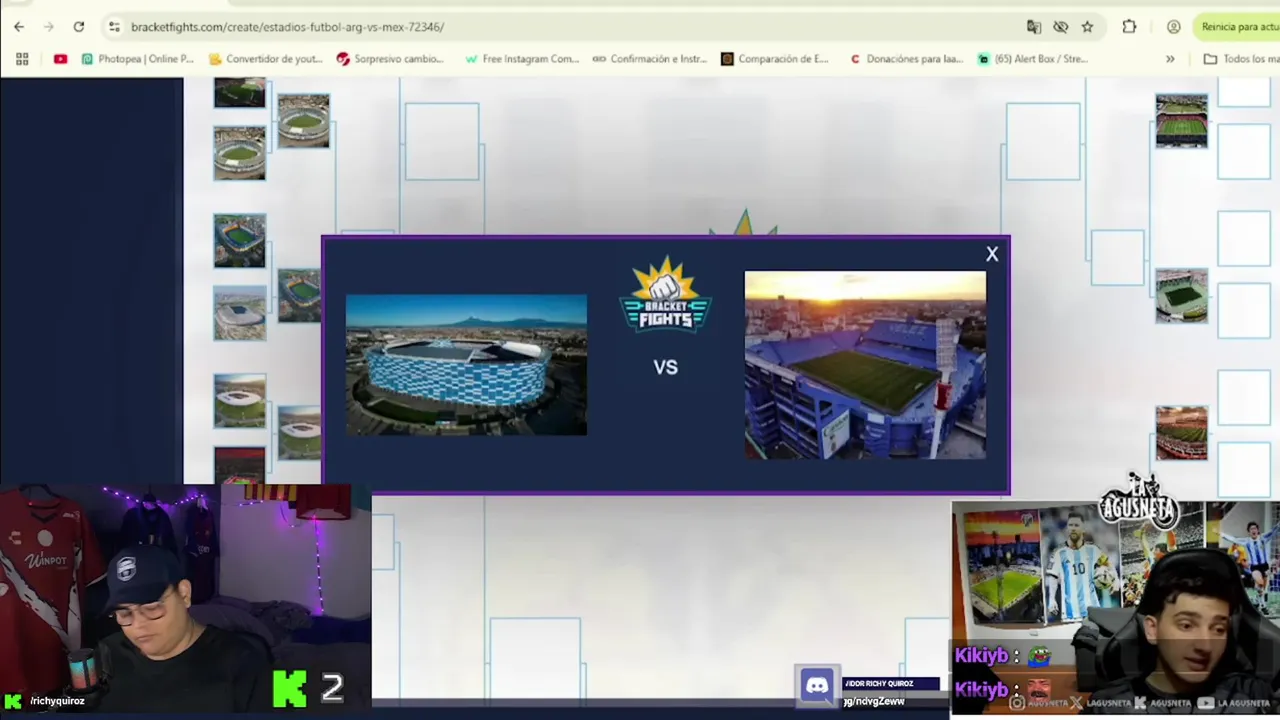View site information icon in address bar
The height and width of the screenshot is (720, 1280).
[x=114, y=27]
